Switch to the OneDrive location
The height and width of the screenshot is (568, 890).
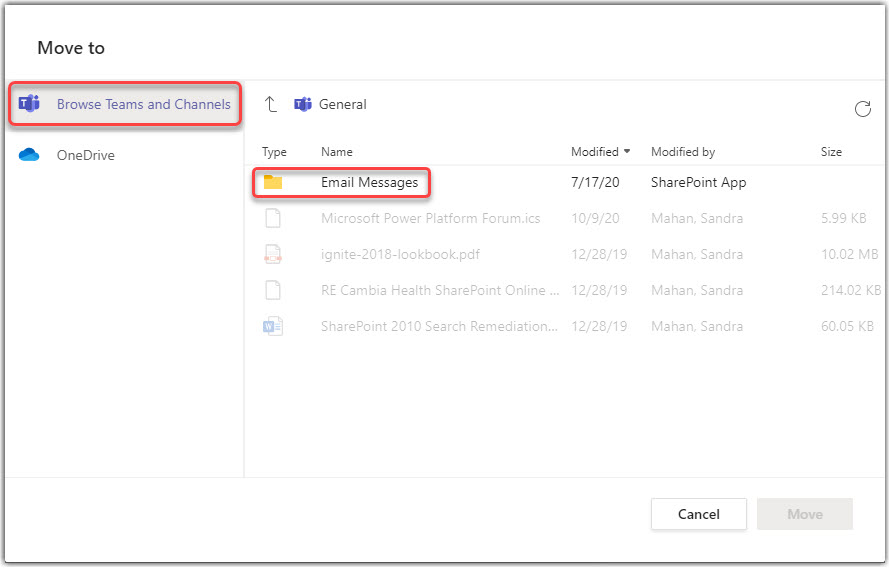click(x=85, y=155)
